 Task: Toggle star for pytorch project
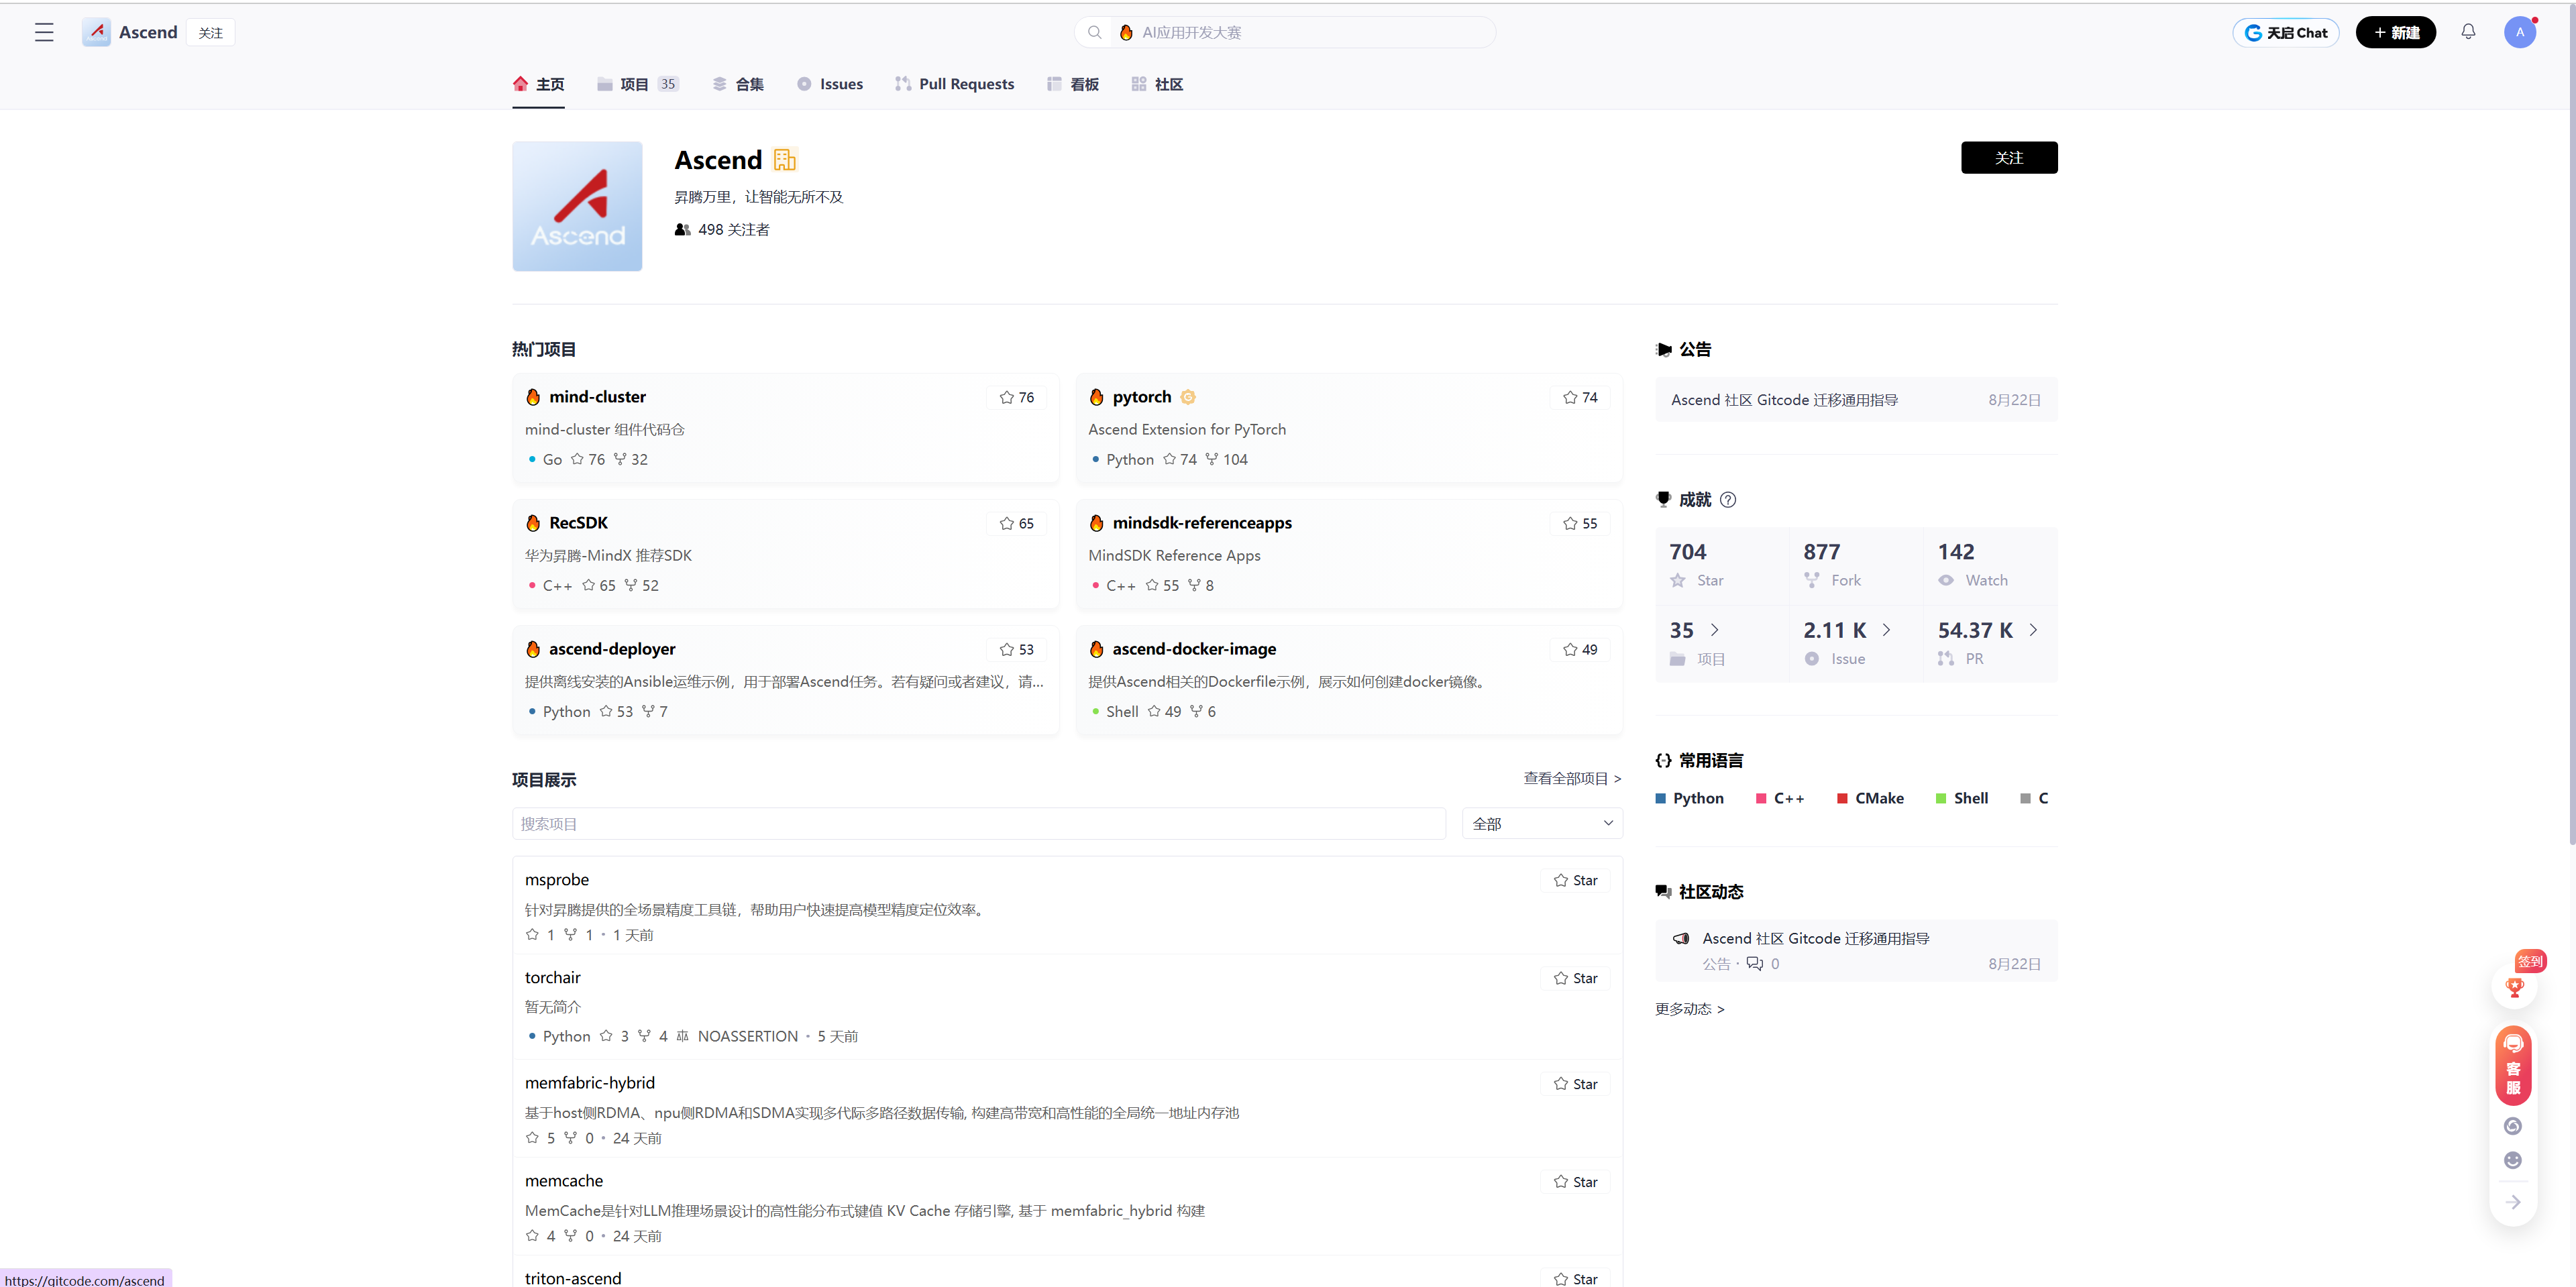coord(1580,397)
